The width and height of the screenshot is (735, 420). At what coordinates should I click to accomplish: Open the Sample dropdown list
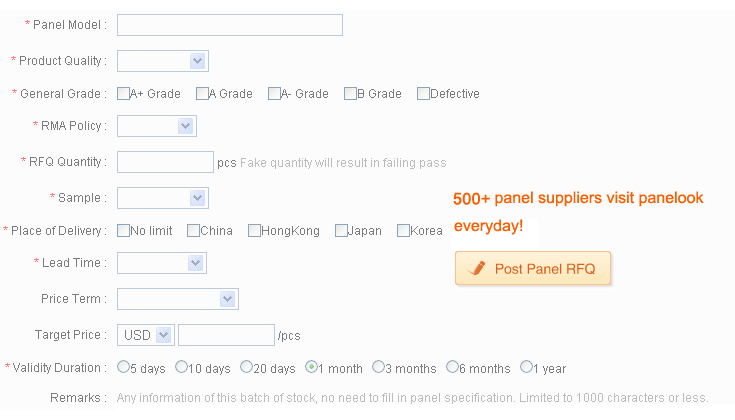(x=162, y=198)
